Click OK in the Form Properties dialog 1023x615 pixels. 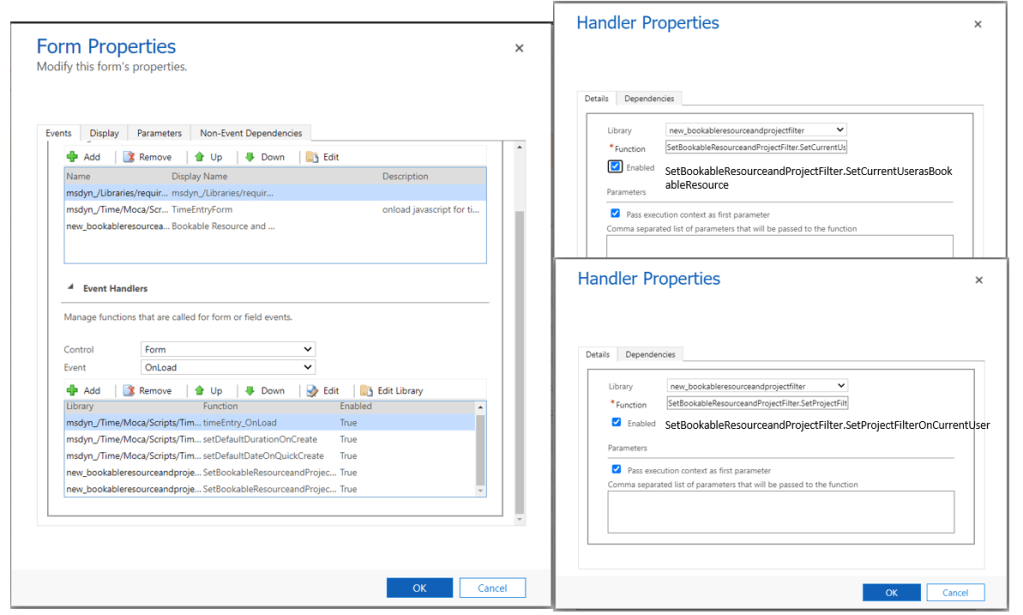(x=419, y=588)
